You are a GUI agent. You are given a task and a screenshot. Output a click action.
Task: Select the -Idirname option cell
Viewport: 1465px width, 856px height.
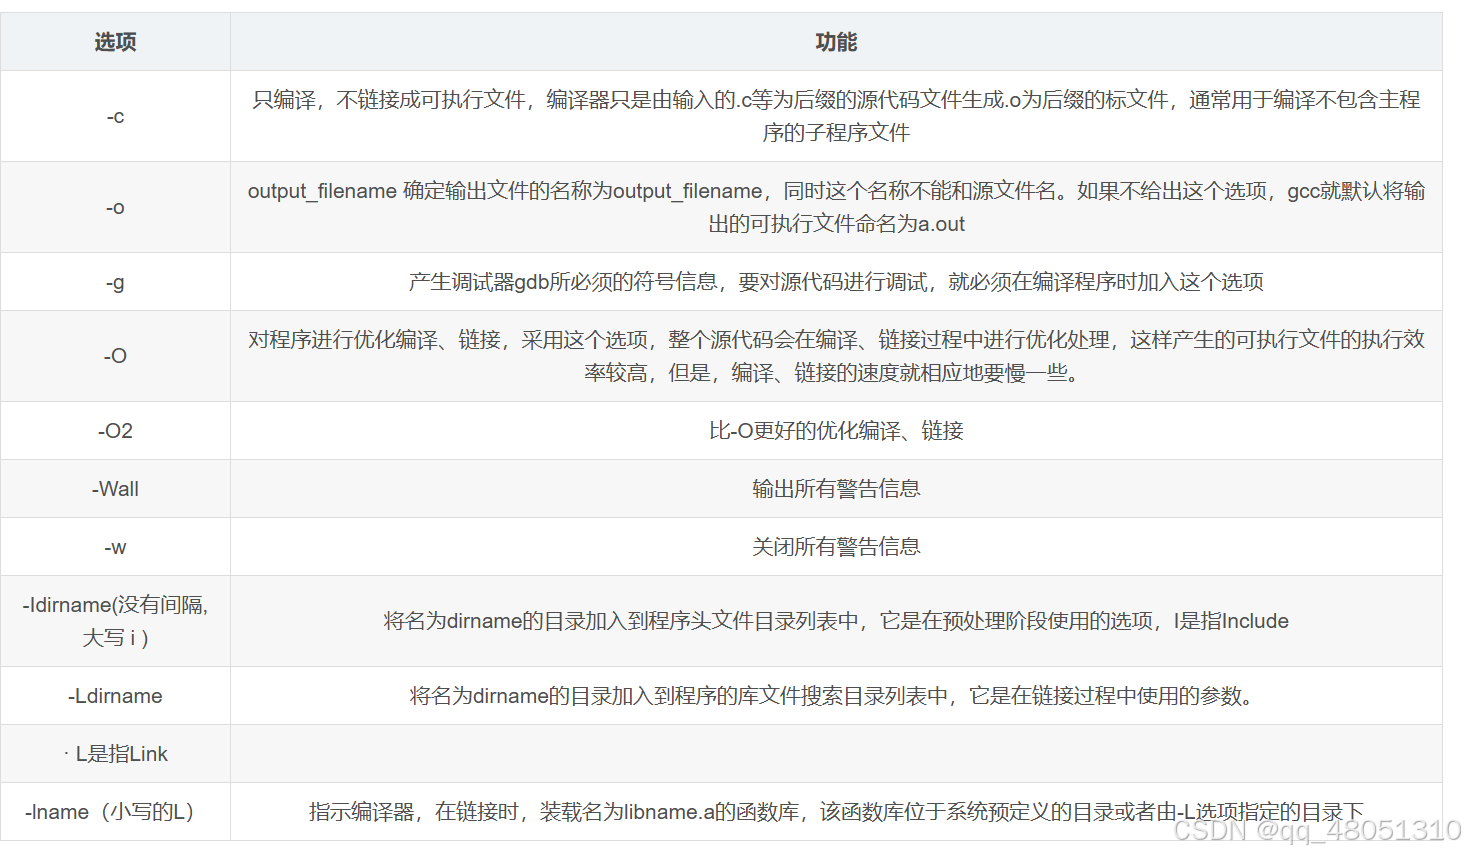point(114,620)
